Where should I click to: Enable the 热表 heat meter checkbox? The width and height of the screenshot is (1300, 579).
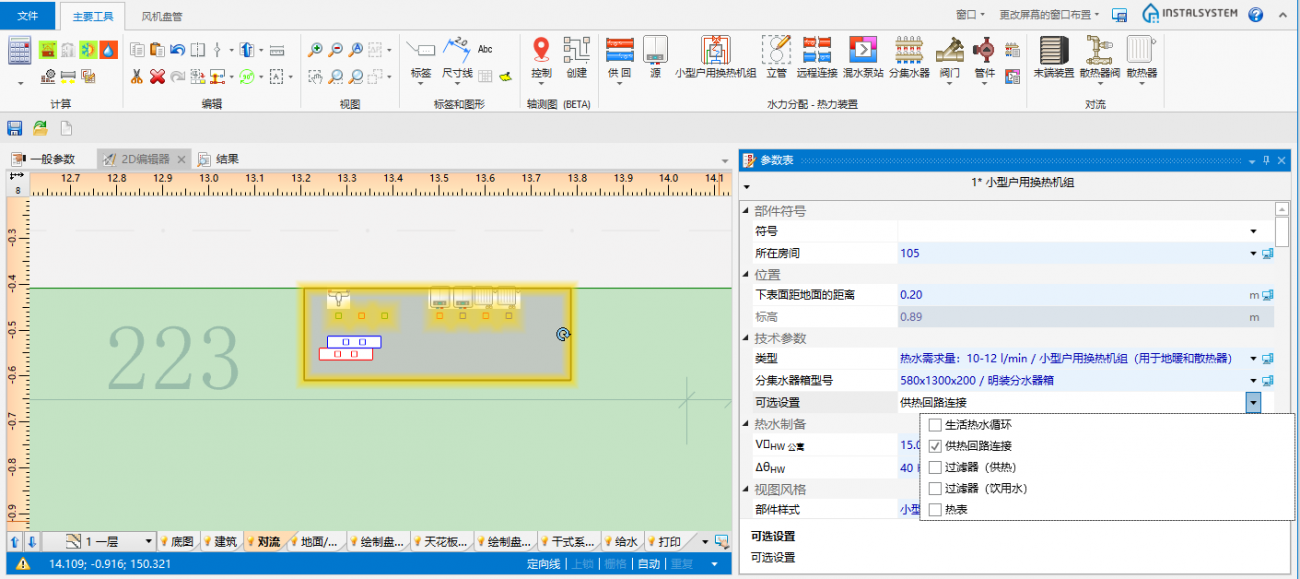pos(935,510)
